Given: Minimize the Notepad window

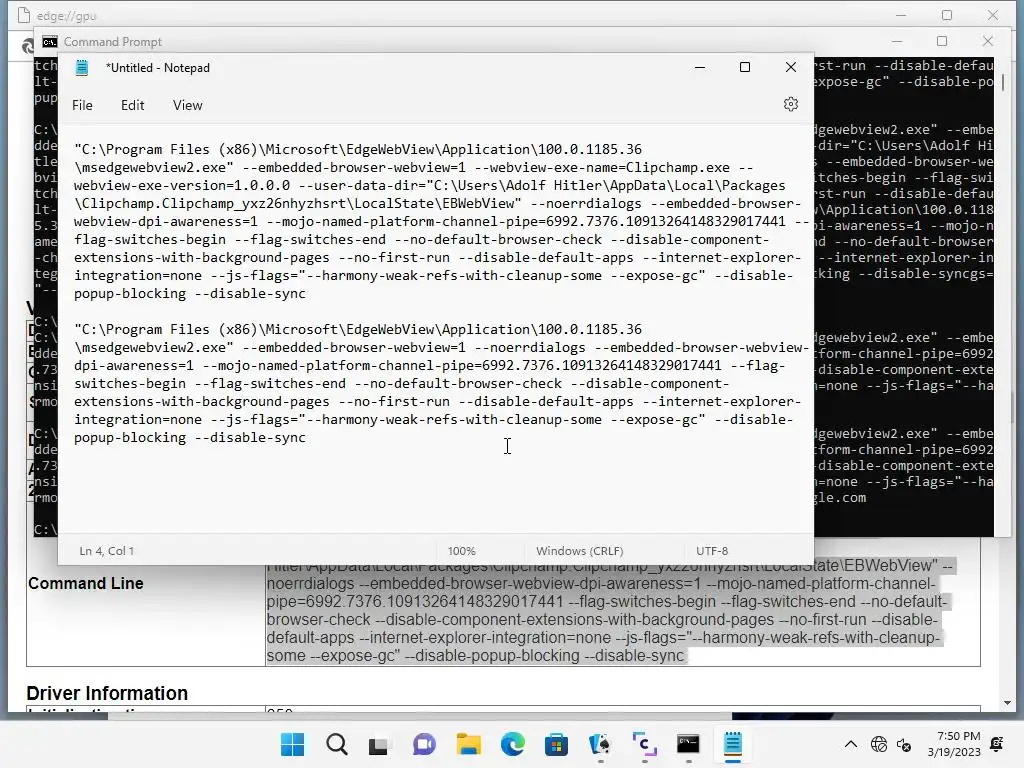Looking at the screenshot, I should pos(699,67).
